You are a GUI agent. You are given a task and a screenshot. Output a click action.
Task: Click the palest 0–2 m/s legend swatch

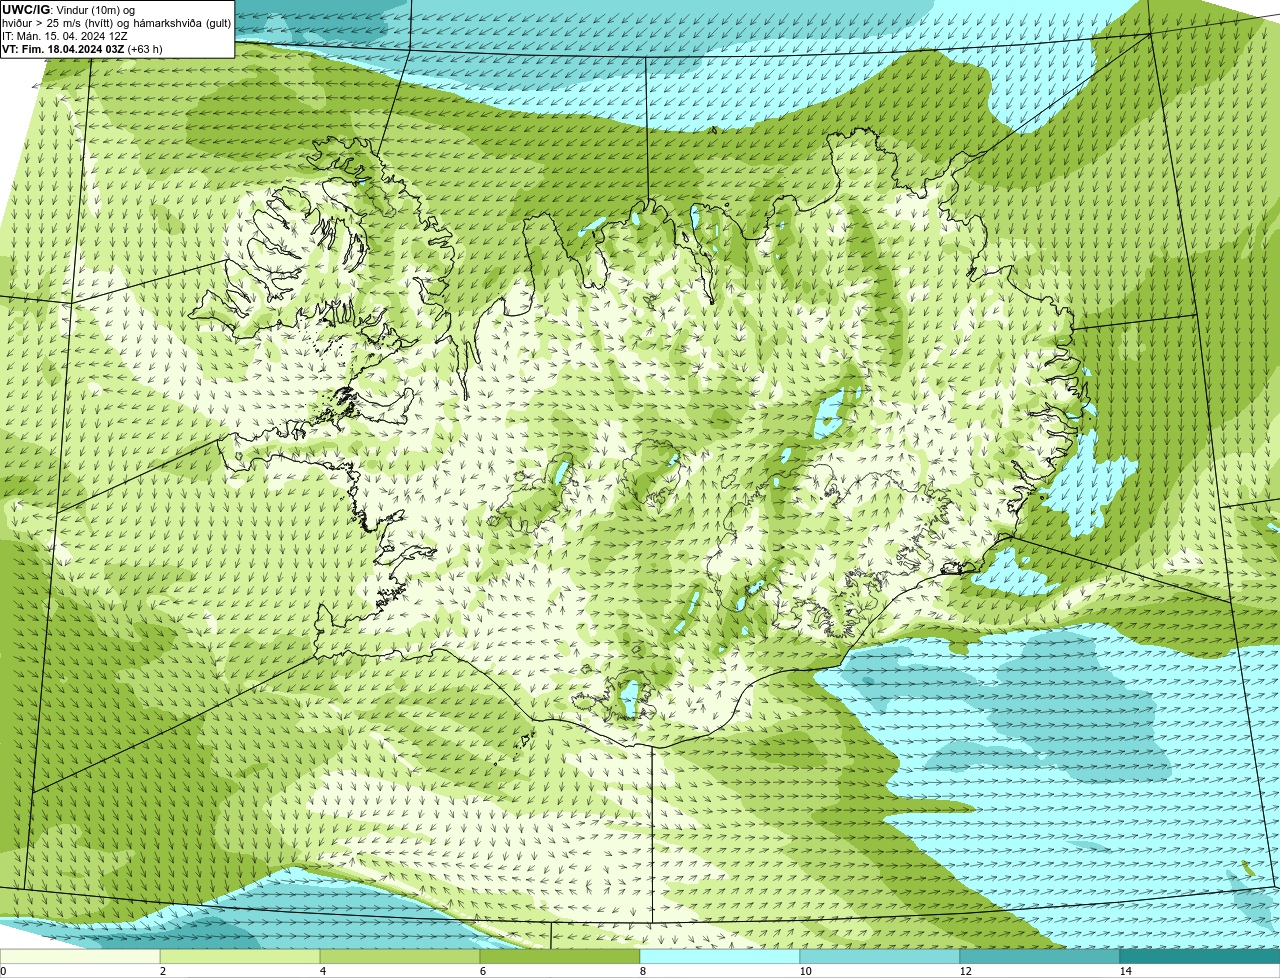(80, 956)
